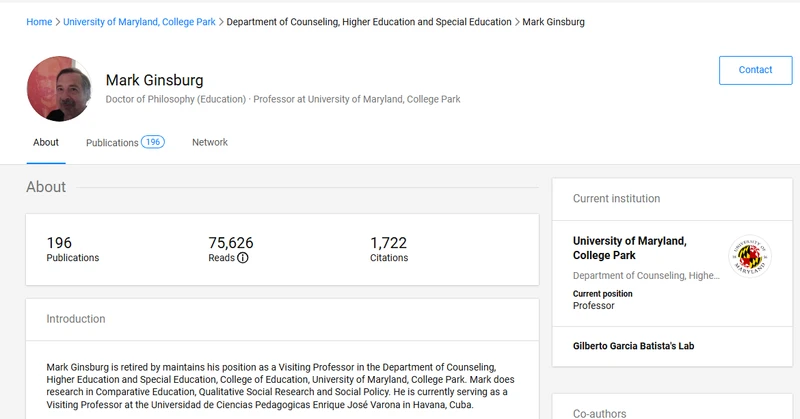Open University of Maryland, College Park institution link

click(x=630, y=248)
